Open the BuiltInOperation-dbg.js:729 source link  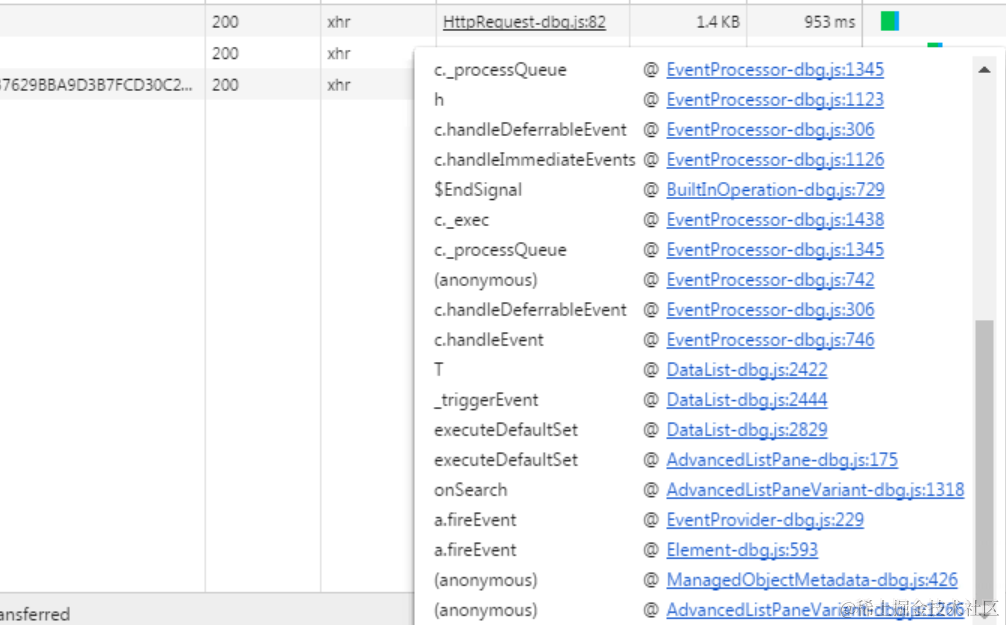tap(775, 189)
